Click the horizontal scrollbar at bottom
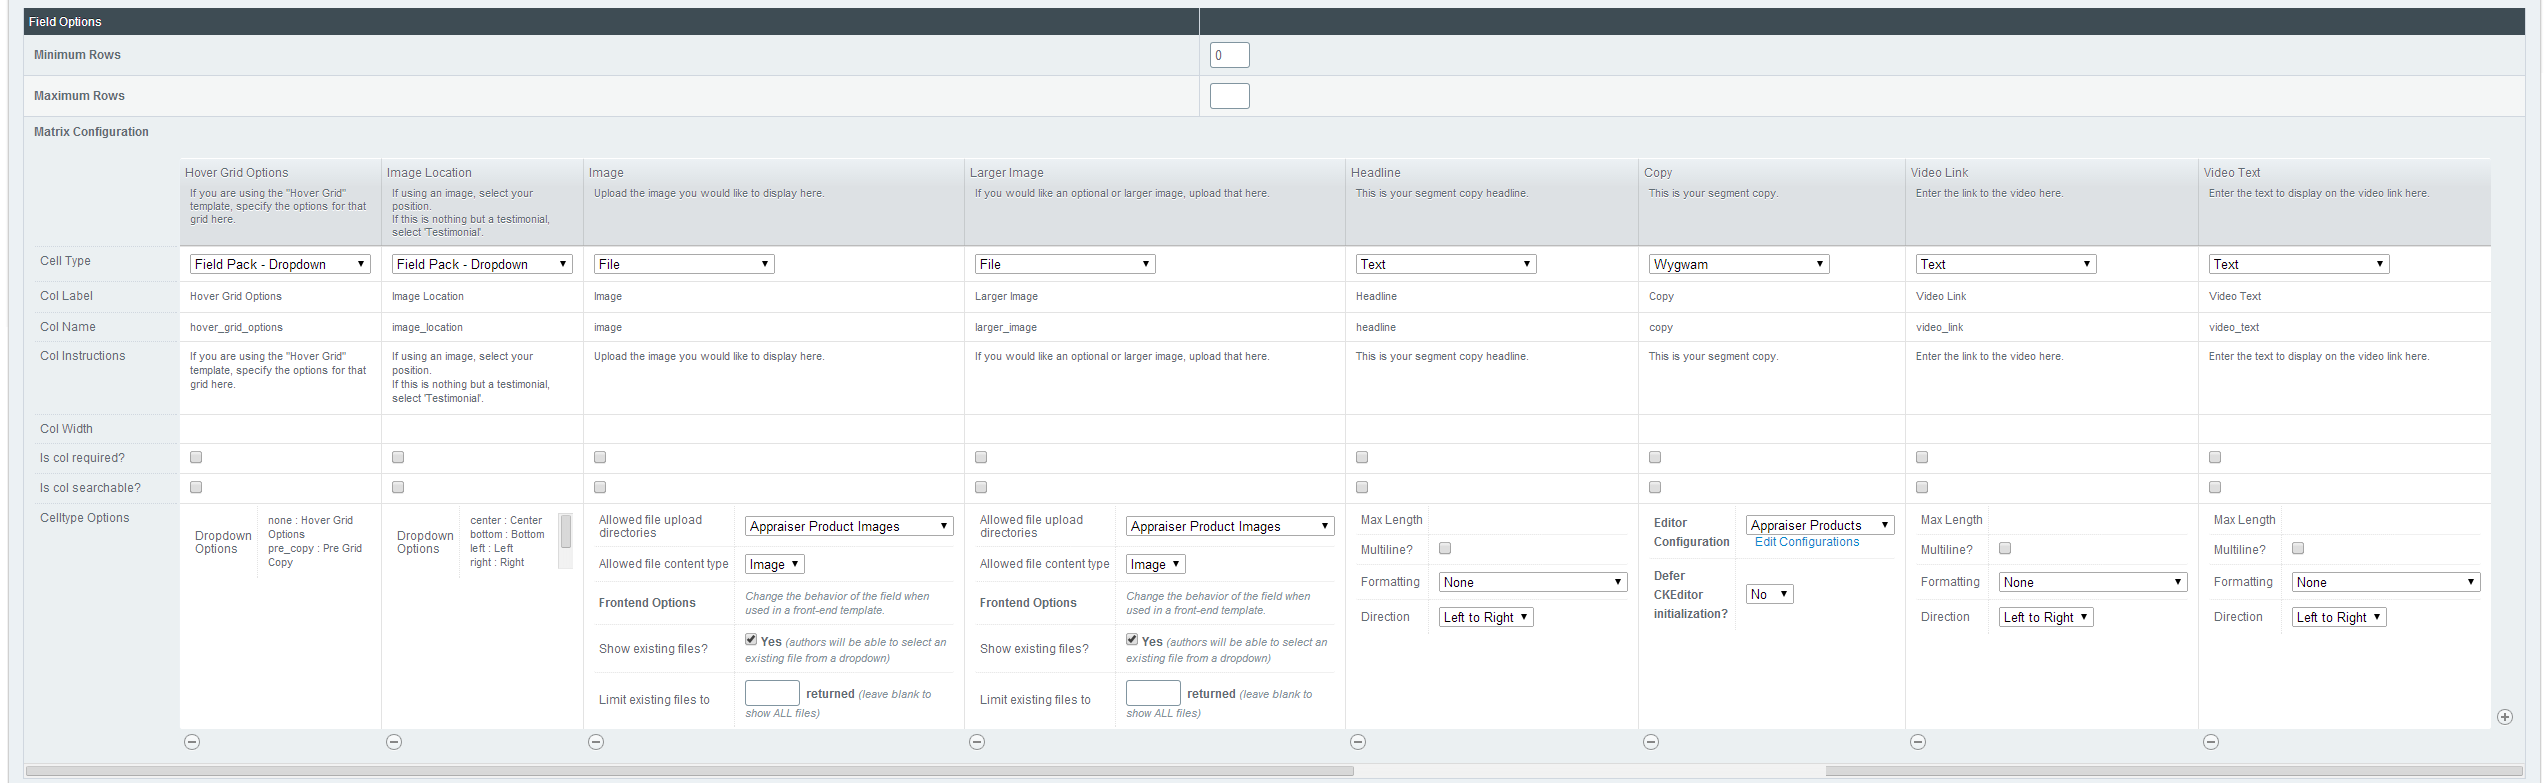Screen dimensions: 2548x783 click(x=689, y=771)
